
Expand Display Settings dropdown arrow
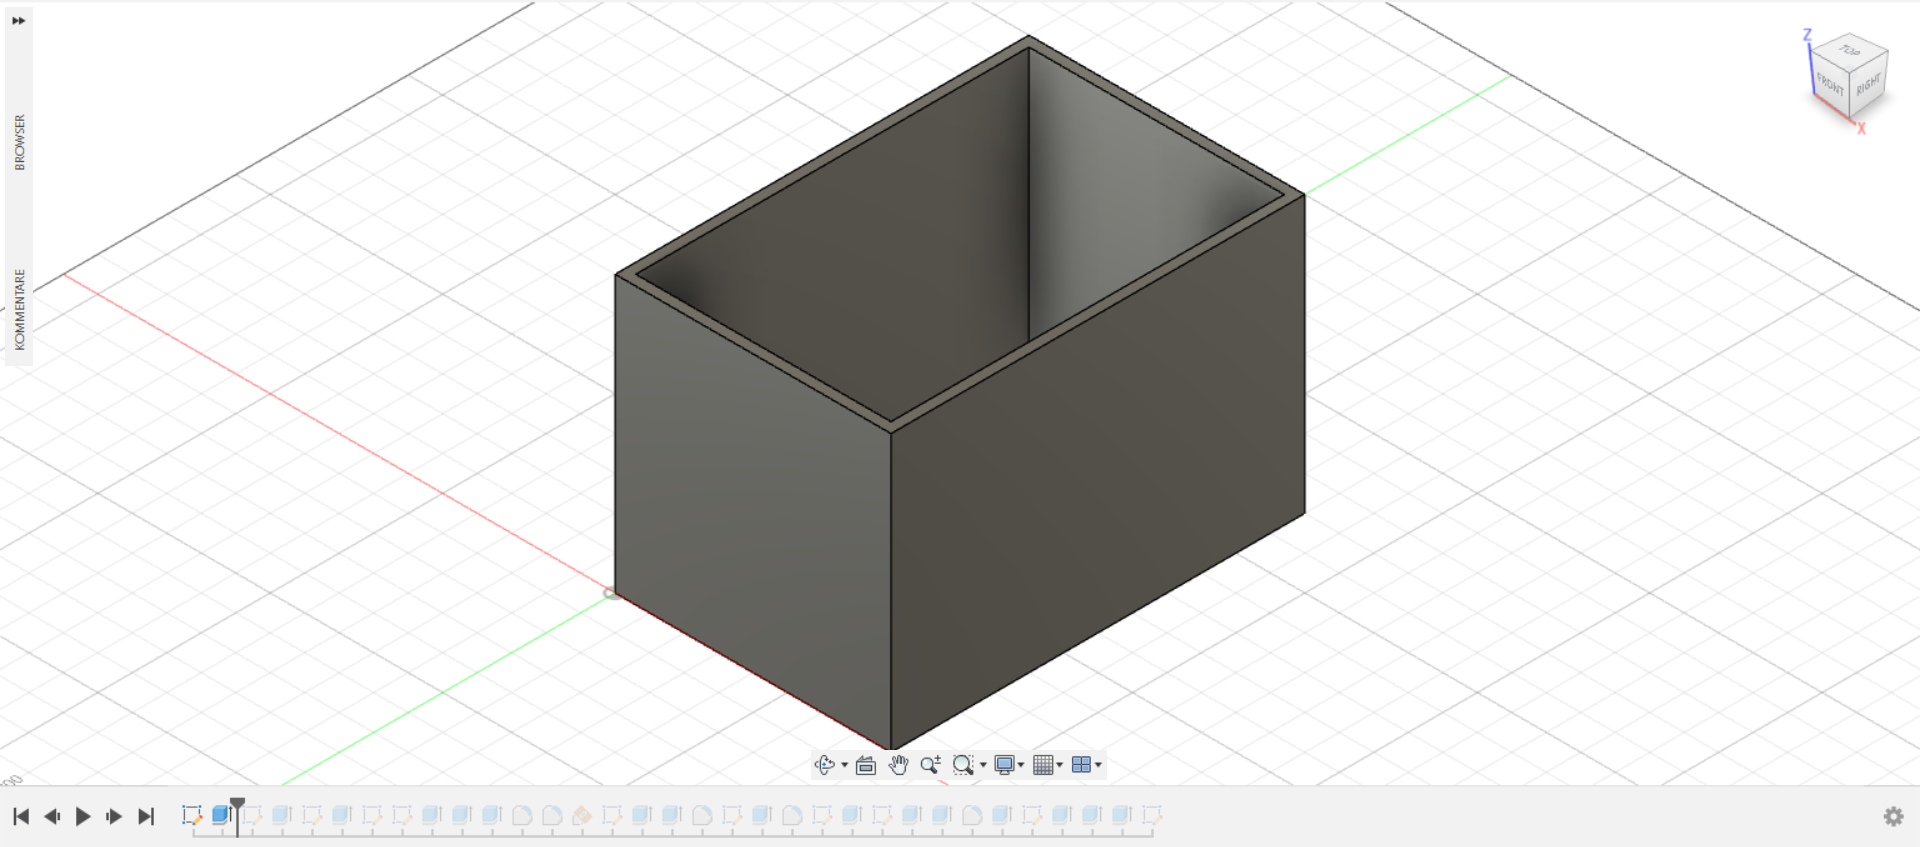click(1021, 766)
